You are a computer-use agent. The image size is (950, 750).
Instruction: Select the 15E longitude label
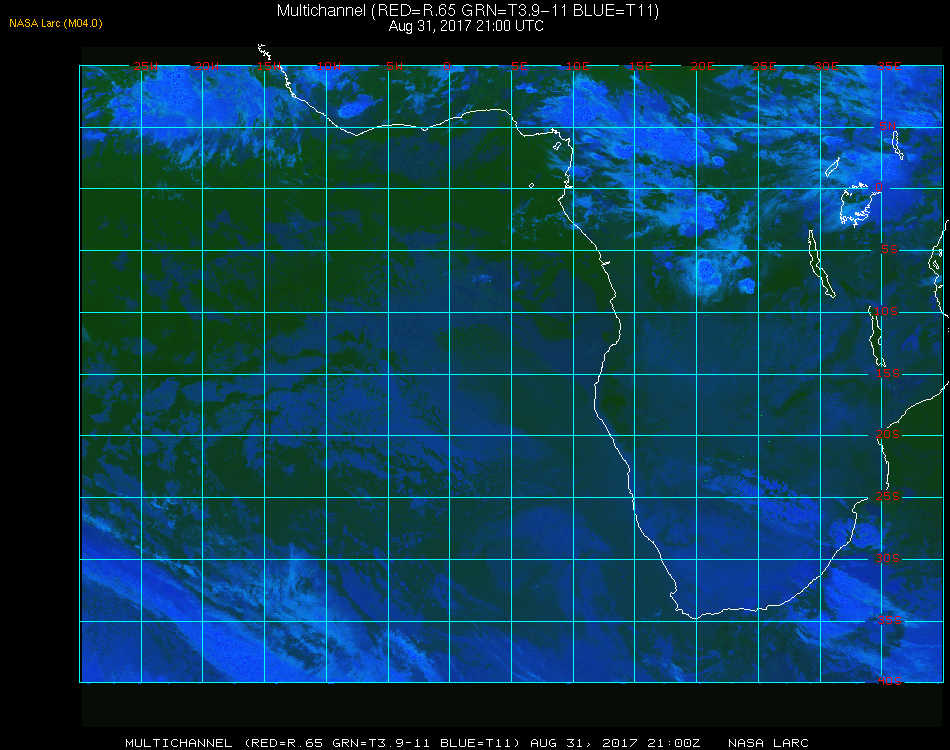click(640, 66)
